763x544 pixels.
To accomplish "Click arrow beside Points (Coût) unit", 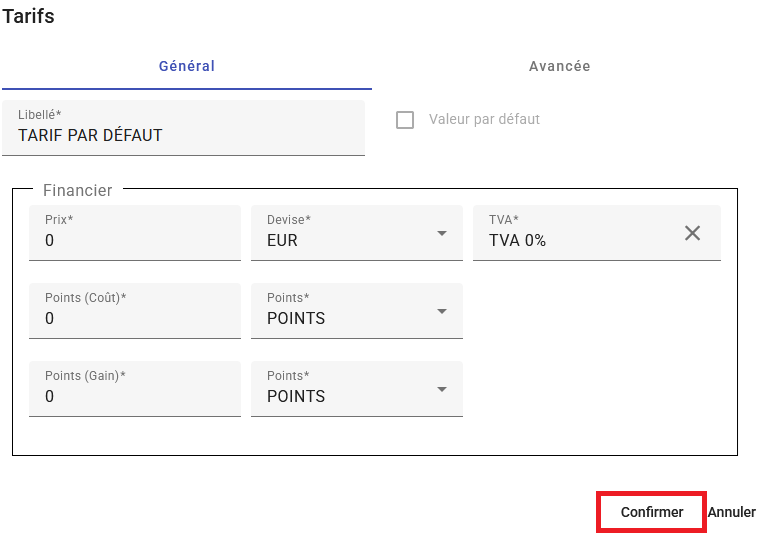I will coord(442,311).
